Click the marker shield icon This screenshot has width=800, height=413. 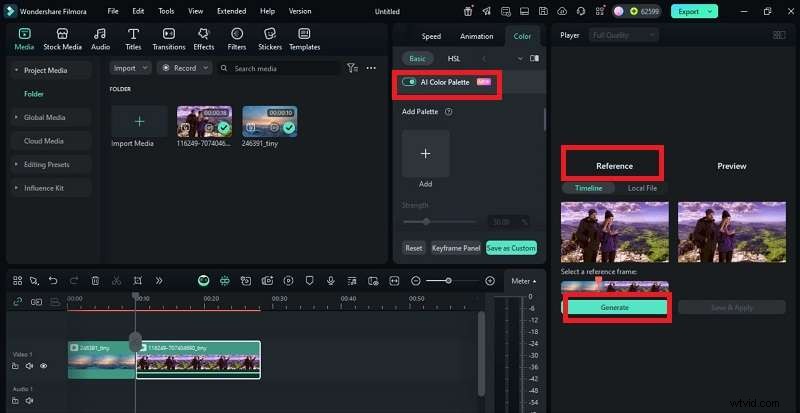[310, 280]
